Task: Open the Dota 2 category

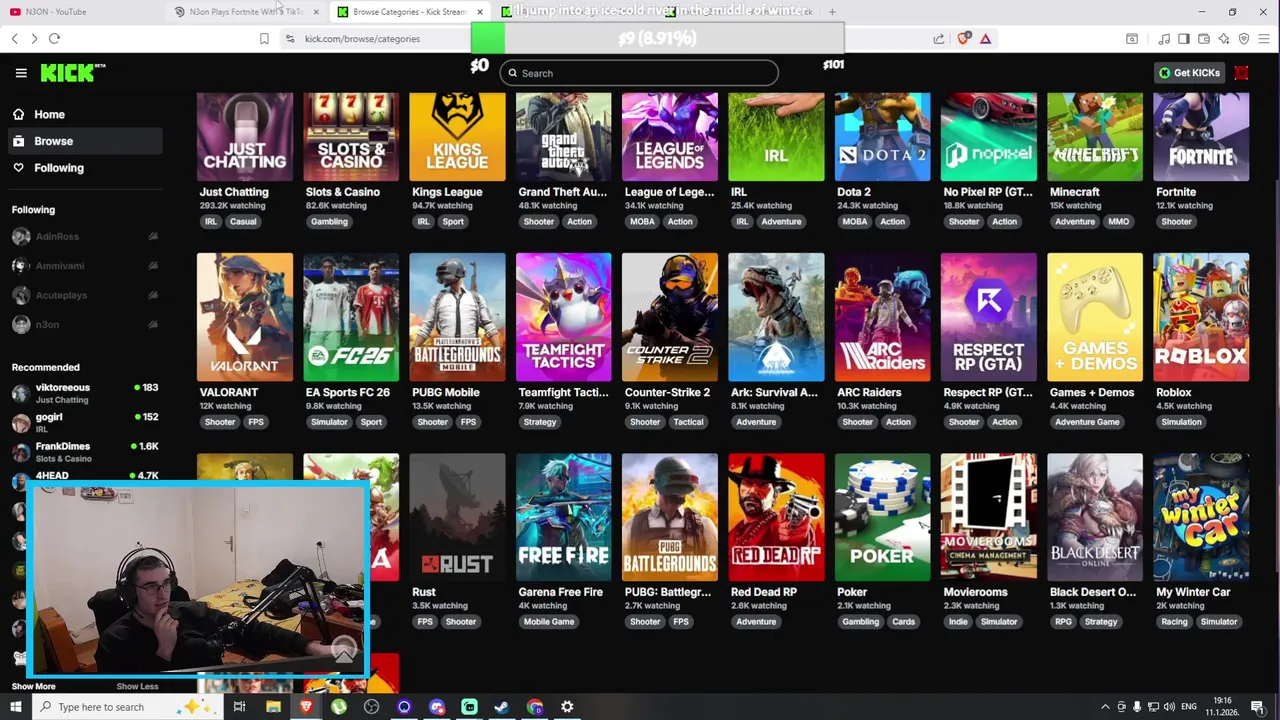Action: click(x=882, y=137)
